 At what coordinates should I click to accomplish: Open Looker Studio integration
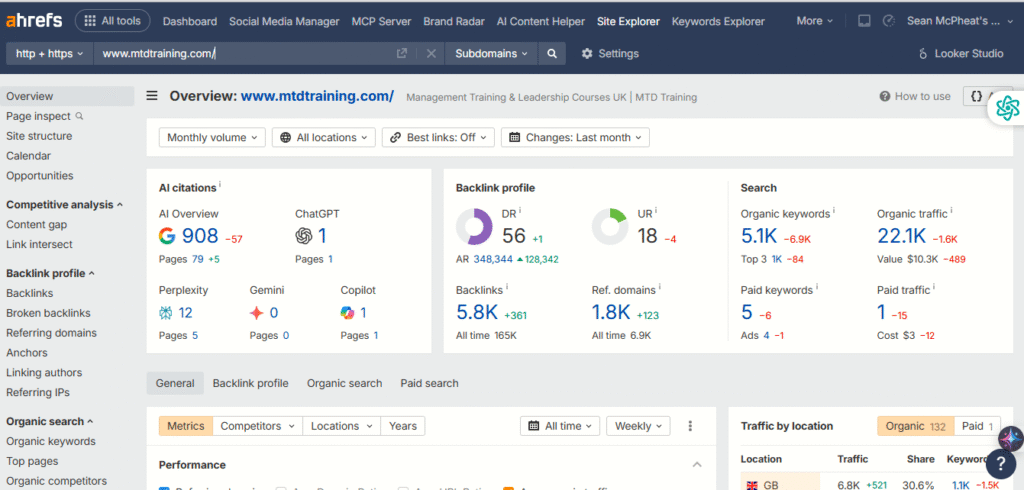(x=960, y=54)
